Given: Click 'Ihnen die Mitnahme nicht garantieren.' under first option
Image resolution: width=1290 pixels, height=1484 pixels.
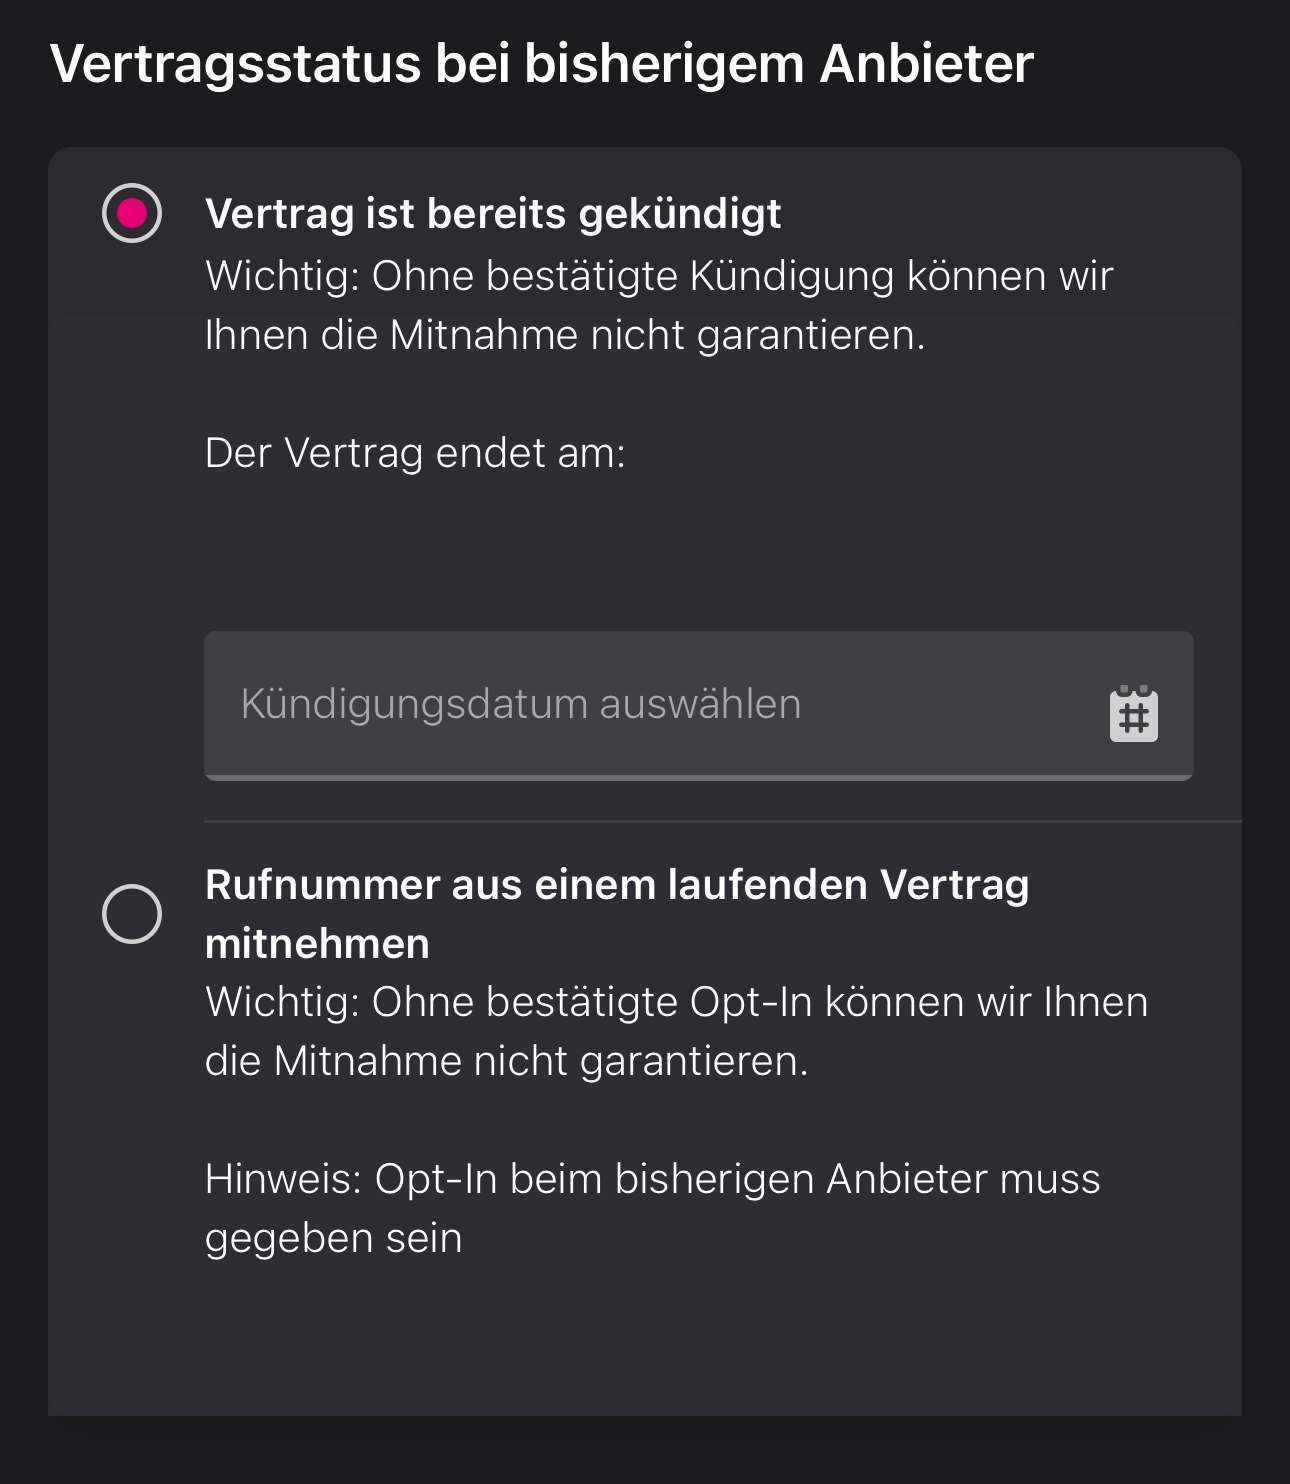Looking at the screenshot, I should 565,335.
